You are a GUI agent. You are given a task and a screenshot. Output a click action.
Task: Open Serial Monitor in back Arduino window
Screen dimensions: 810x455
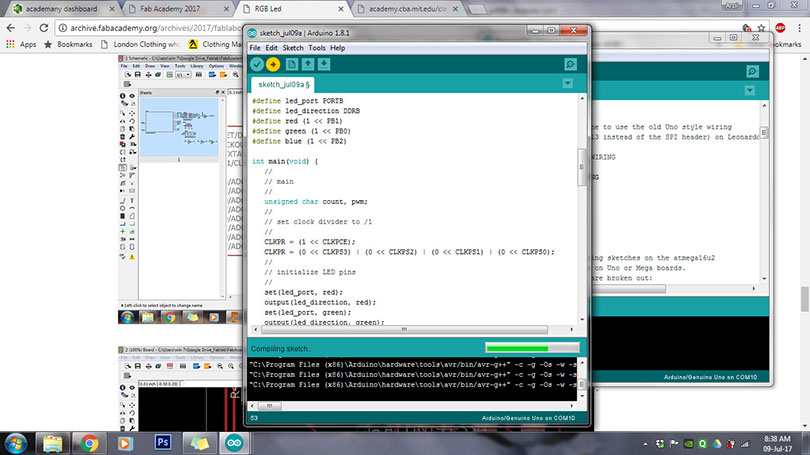[753, 71]
